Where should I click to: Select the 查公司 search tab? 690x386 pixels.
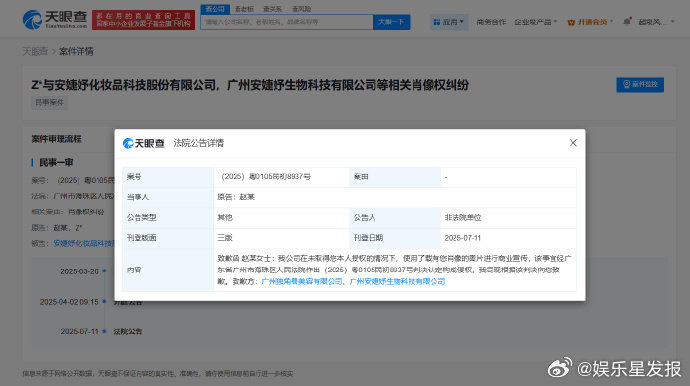215,9
